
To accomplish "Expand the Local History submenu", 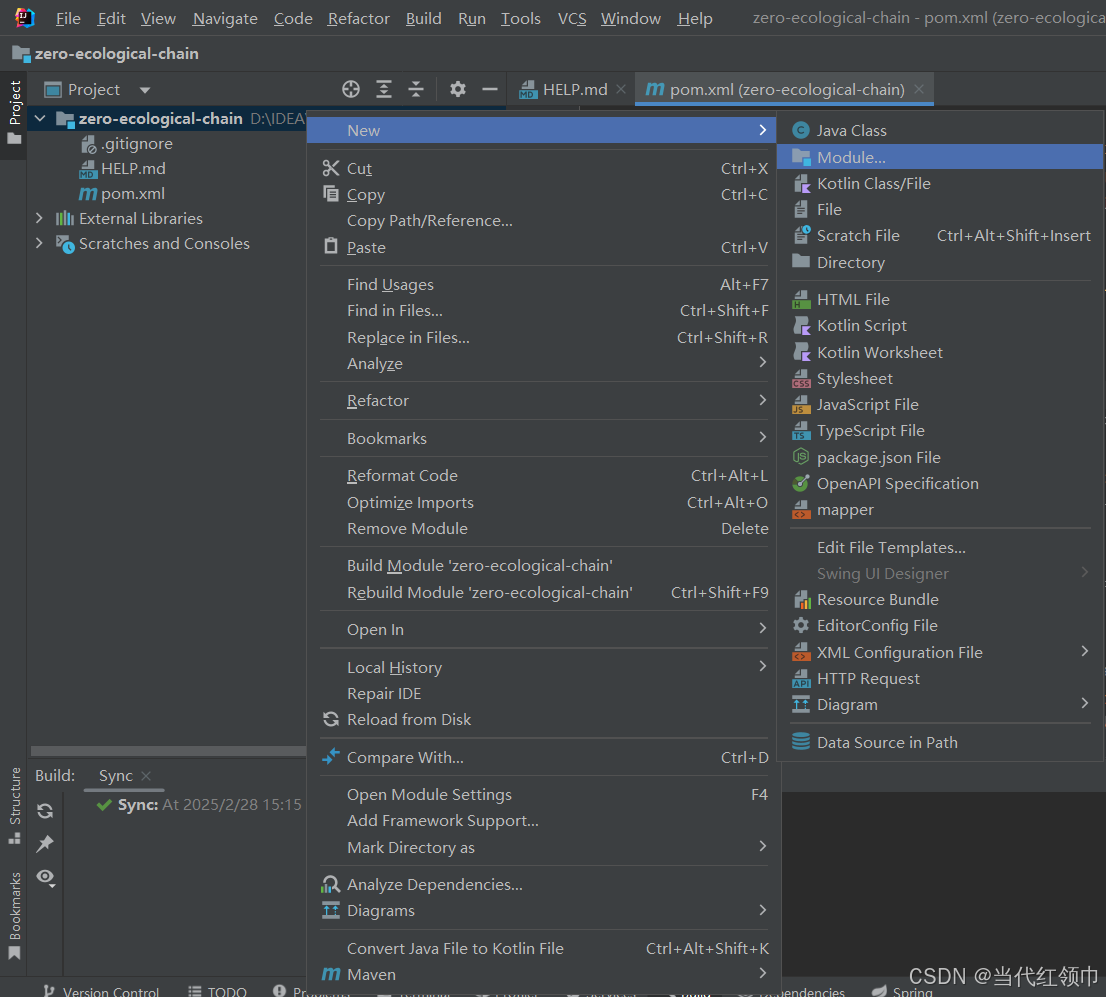I will tap(762, 666).
